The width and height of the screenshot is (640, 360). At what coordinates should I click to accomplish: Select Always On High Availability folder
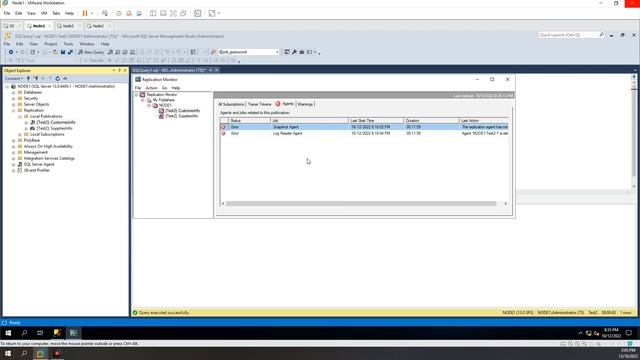[48, 146]
